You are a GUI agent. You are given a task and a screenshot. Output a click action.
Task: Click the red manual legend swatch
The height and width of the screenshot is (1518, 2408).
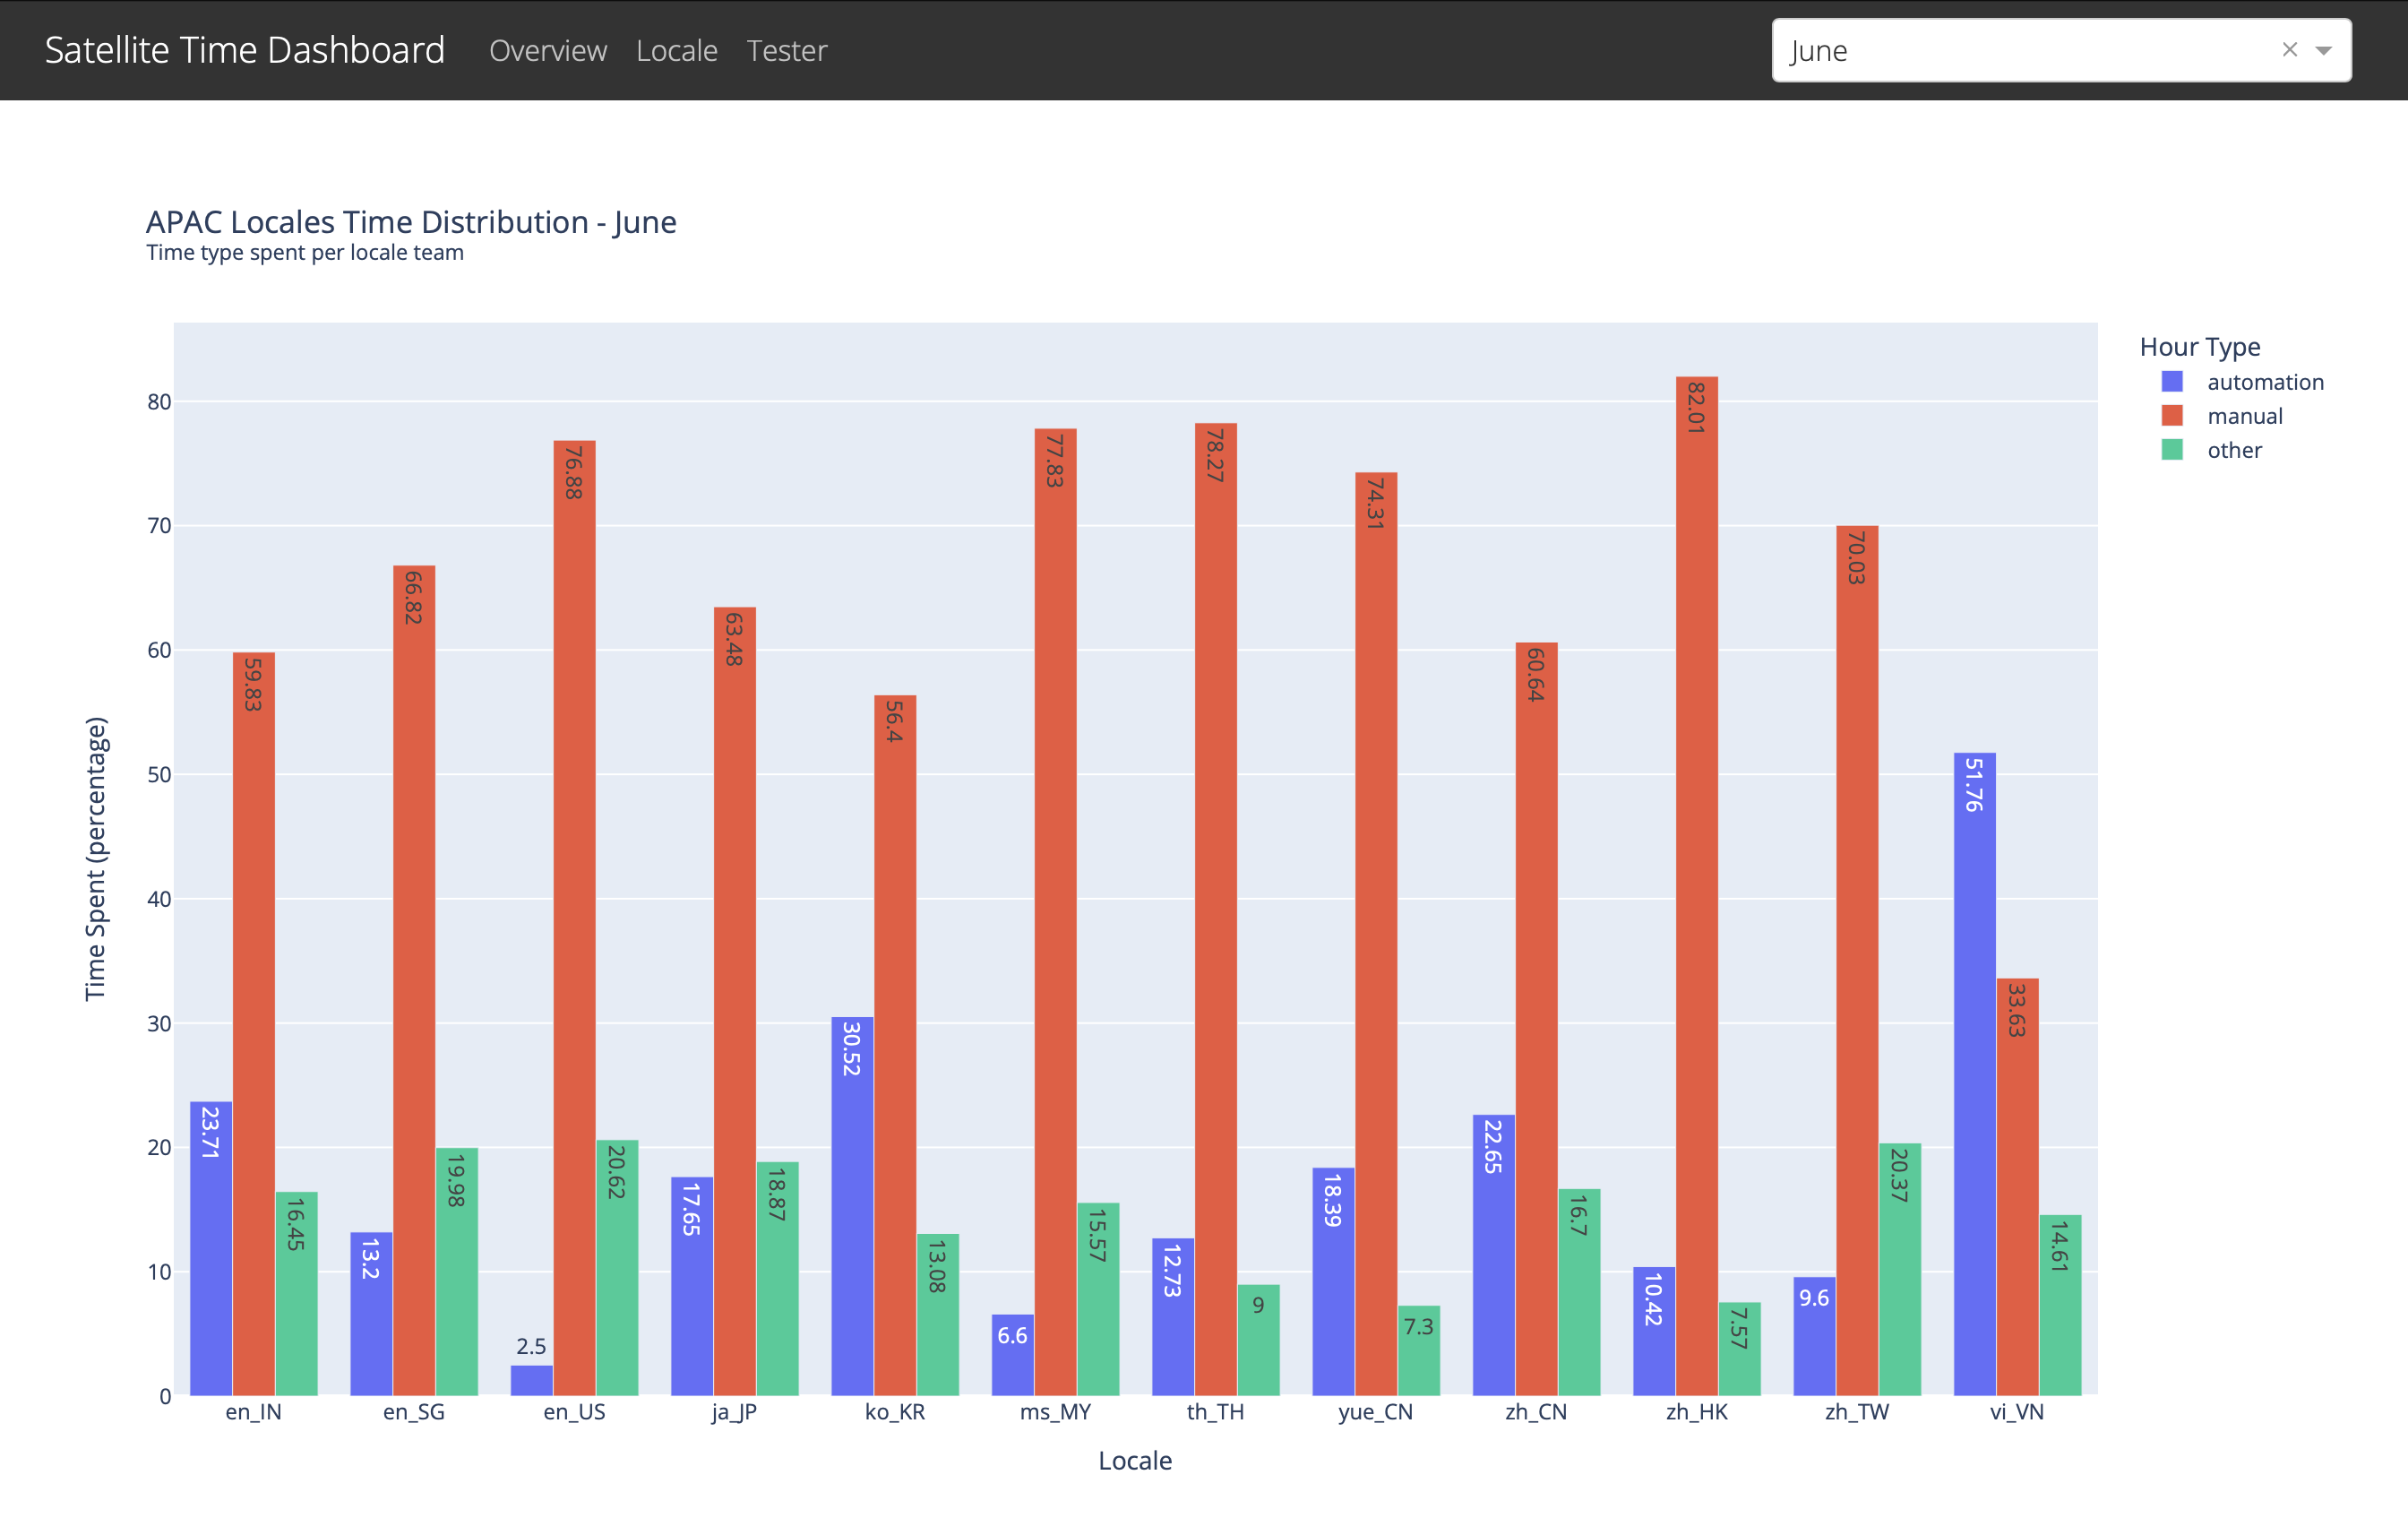[x=2171, y=415]
